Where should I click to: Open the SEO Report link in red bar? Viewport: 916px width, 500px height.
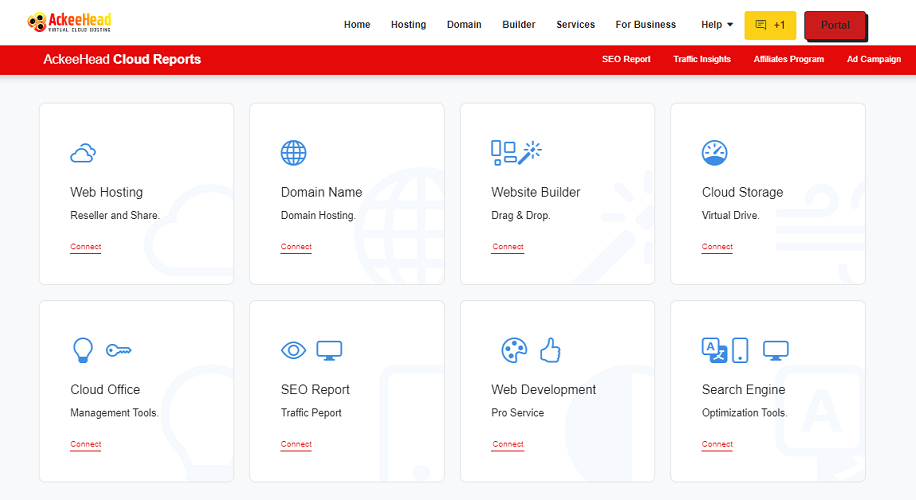[626, 59]
